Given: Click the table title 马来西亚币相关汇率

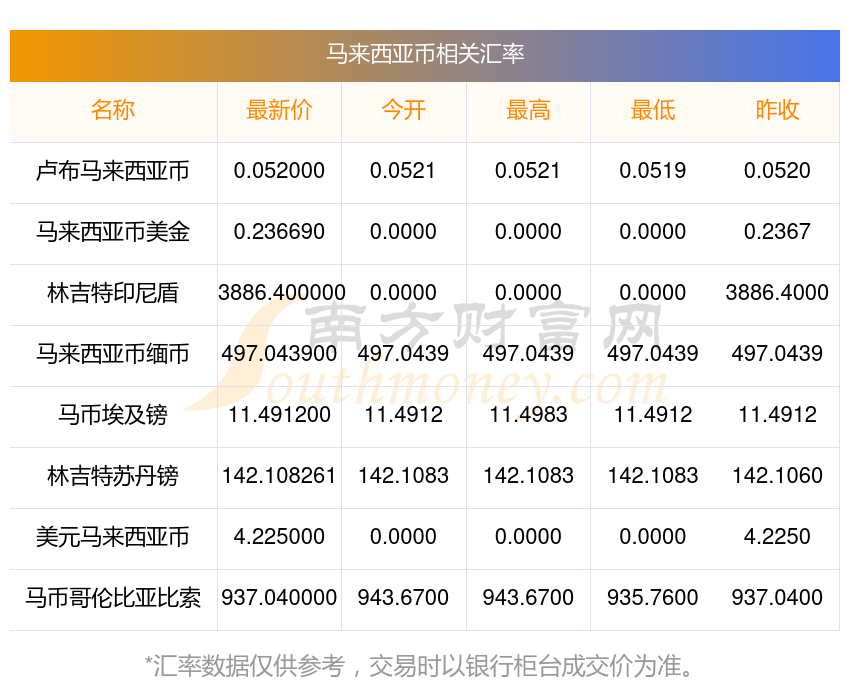Looking at the screenshot, I should pyautogui.click(x=425, y=54).
